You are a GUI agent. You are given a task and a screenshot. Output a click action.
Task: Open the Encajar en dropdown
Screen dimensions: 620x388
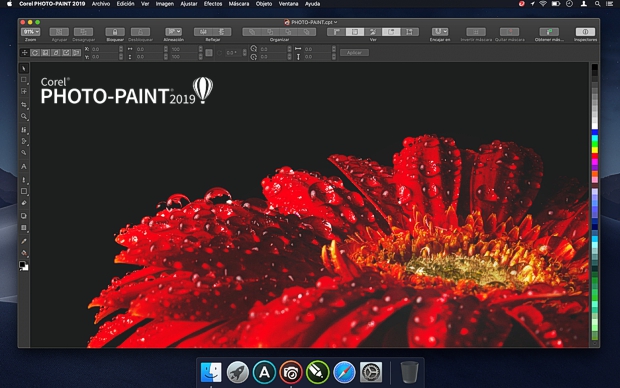pyautogui.click(x=440, y=32)
